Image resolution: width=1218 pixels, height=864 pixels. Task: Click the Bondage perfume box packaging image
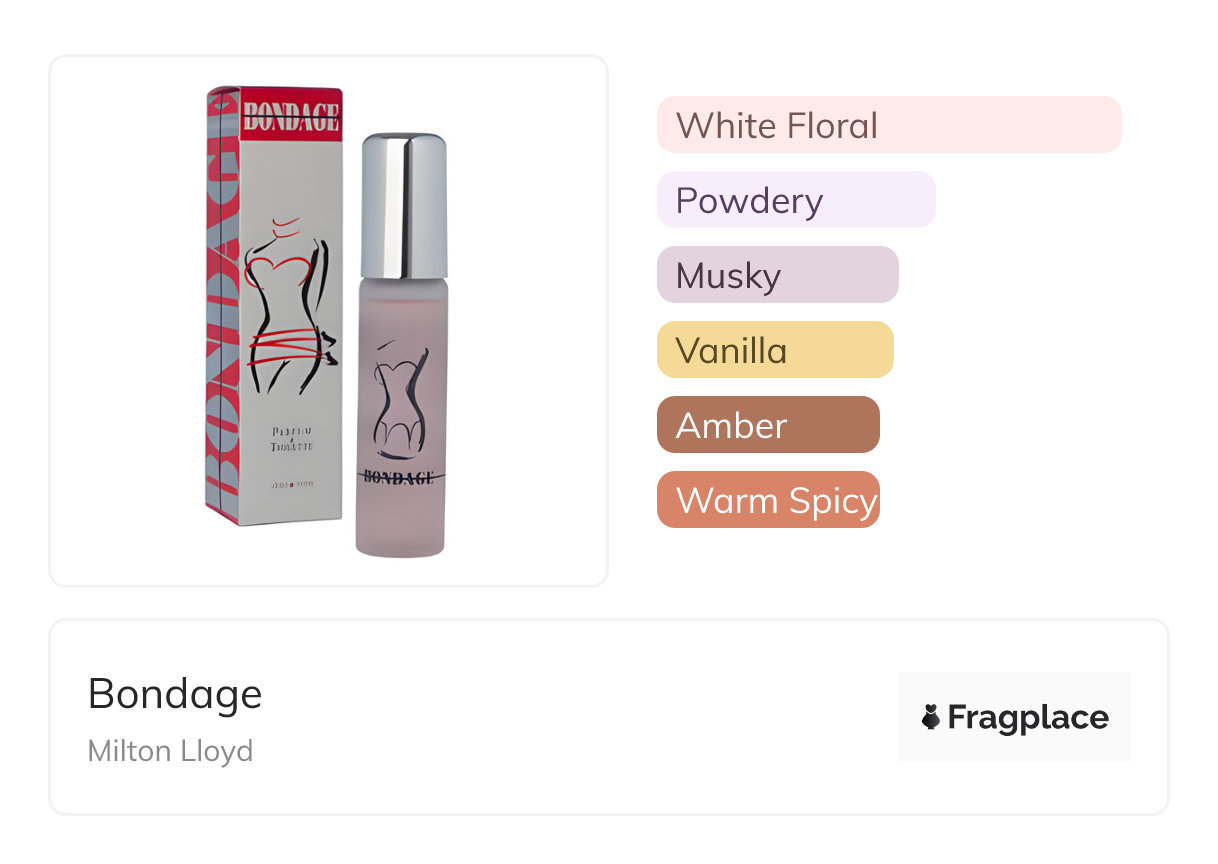point(274,305)
